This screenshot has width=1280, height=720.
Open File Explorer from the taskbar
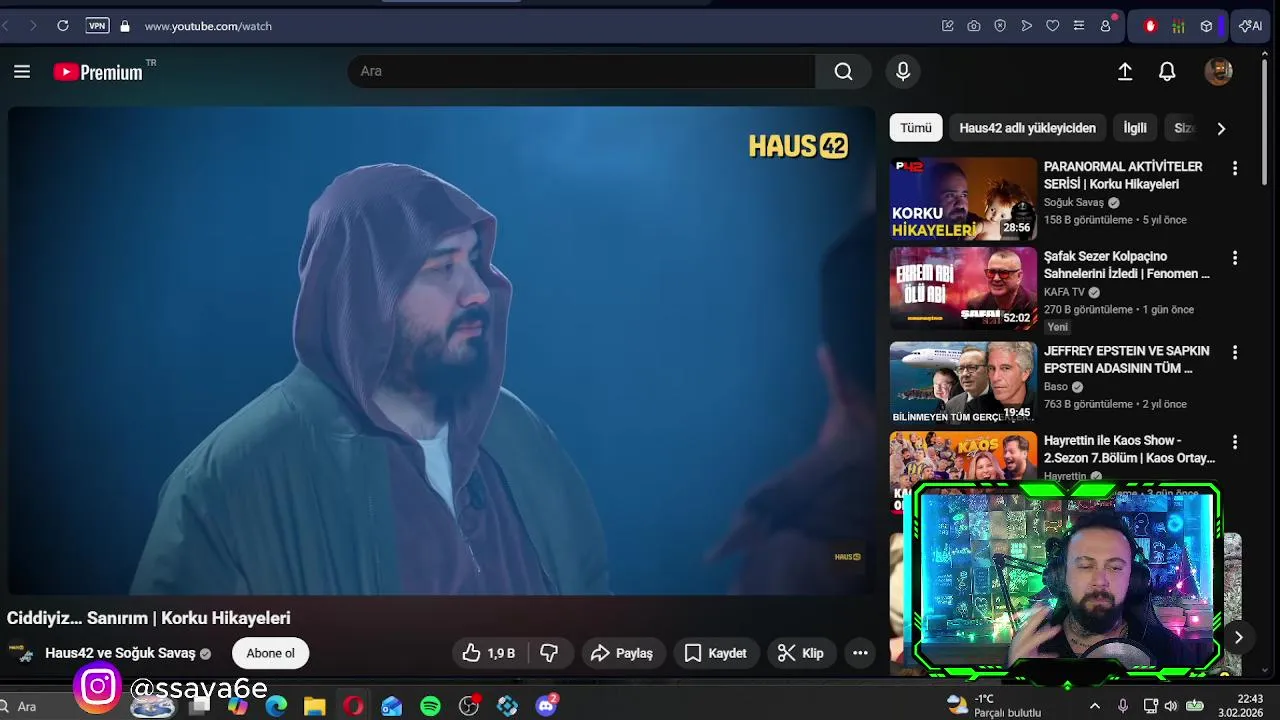[315, 706]
